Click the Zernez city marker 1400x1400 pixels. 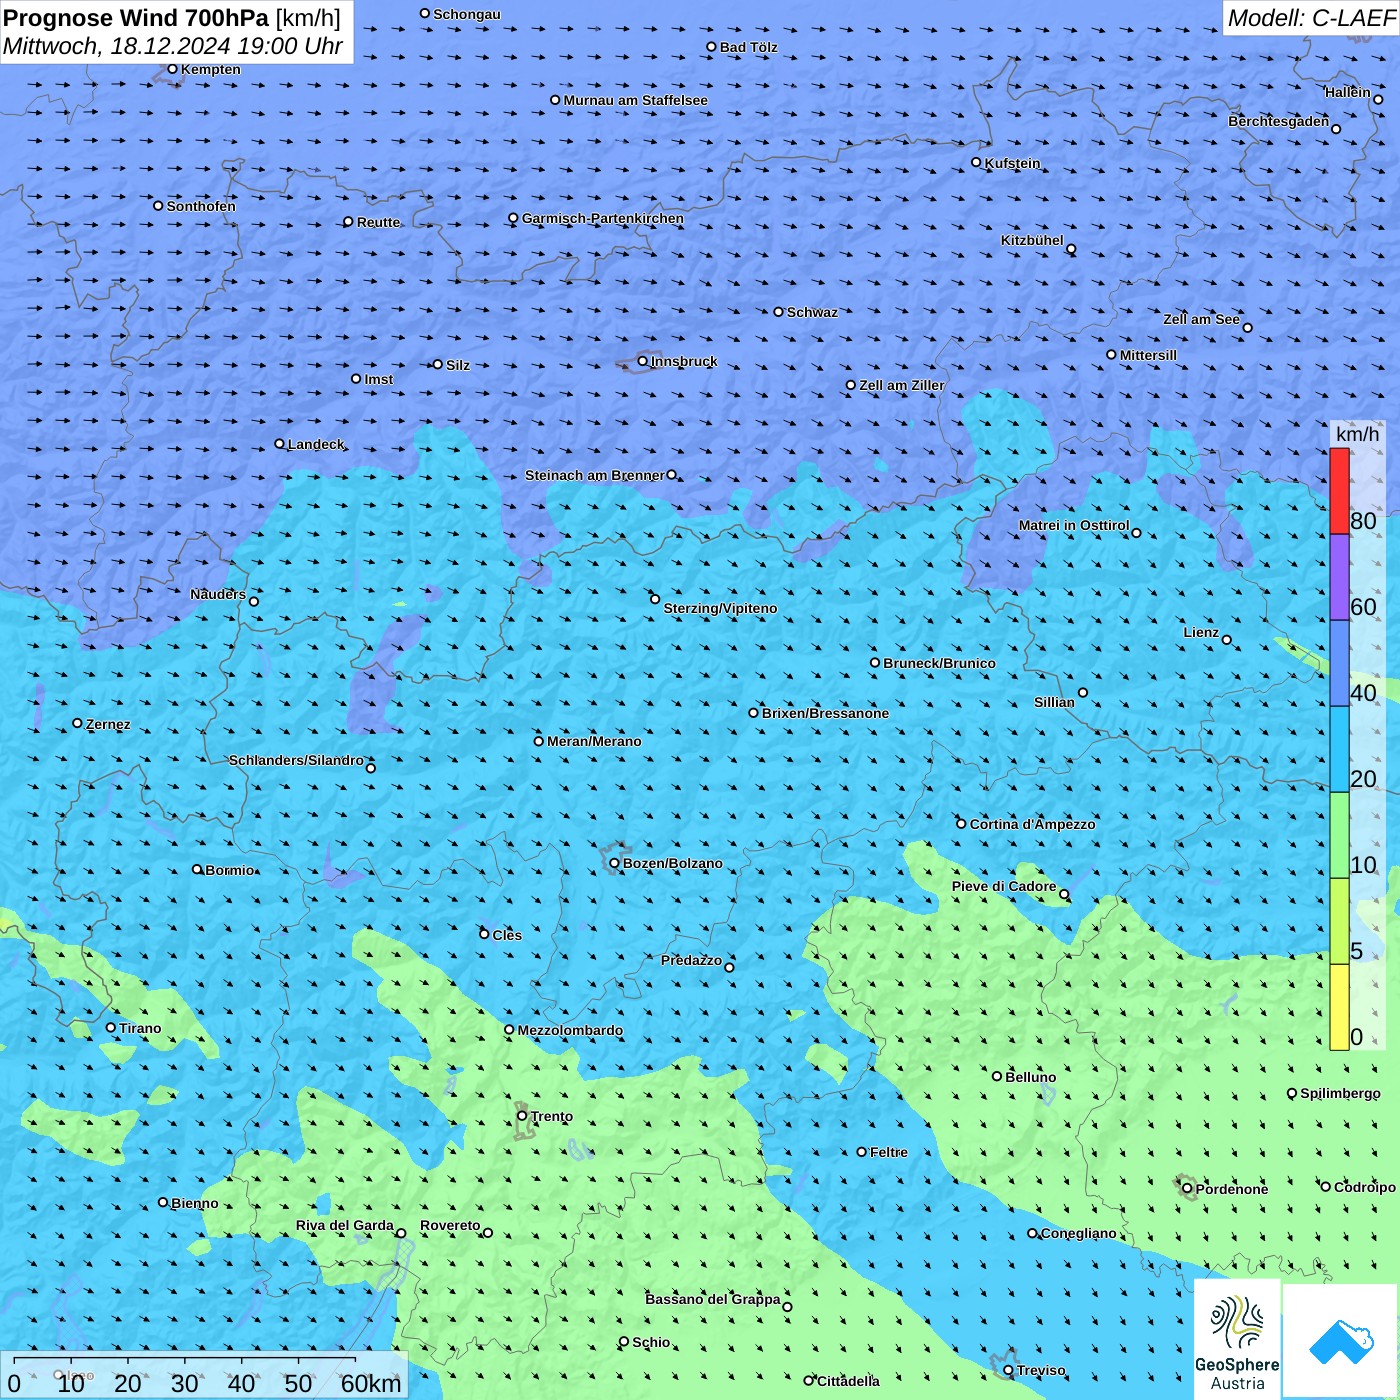point(78,723)
